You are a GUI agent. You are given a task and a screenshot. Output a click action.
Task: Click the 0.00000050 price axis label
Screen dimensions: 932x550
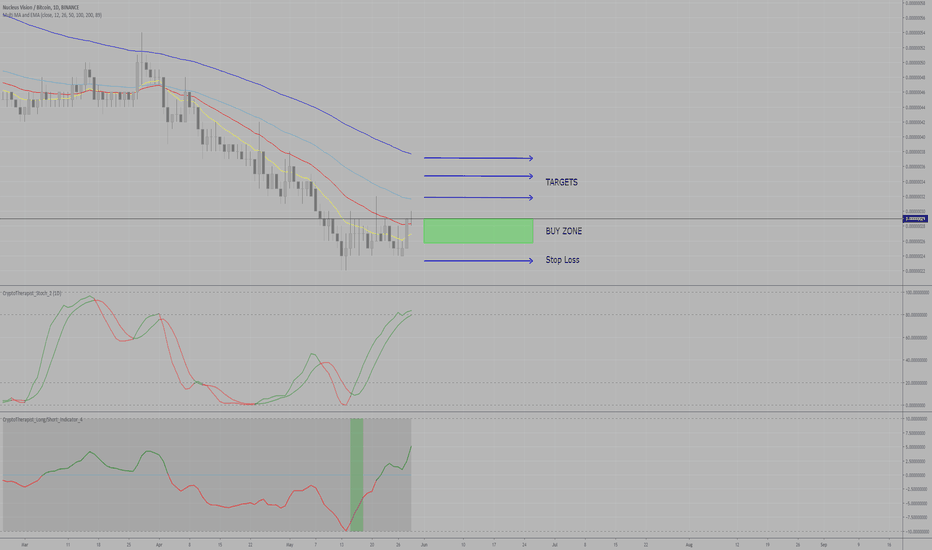[x=915, y=62]
